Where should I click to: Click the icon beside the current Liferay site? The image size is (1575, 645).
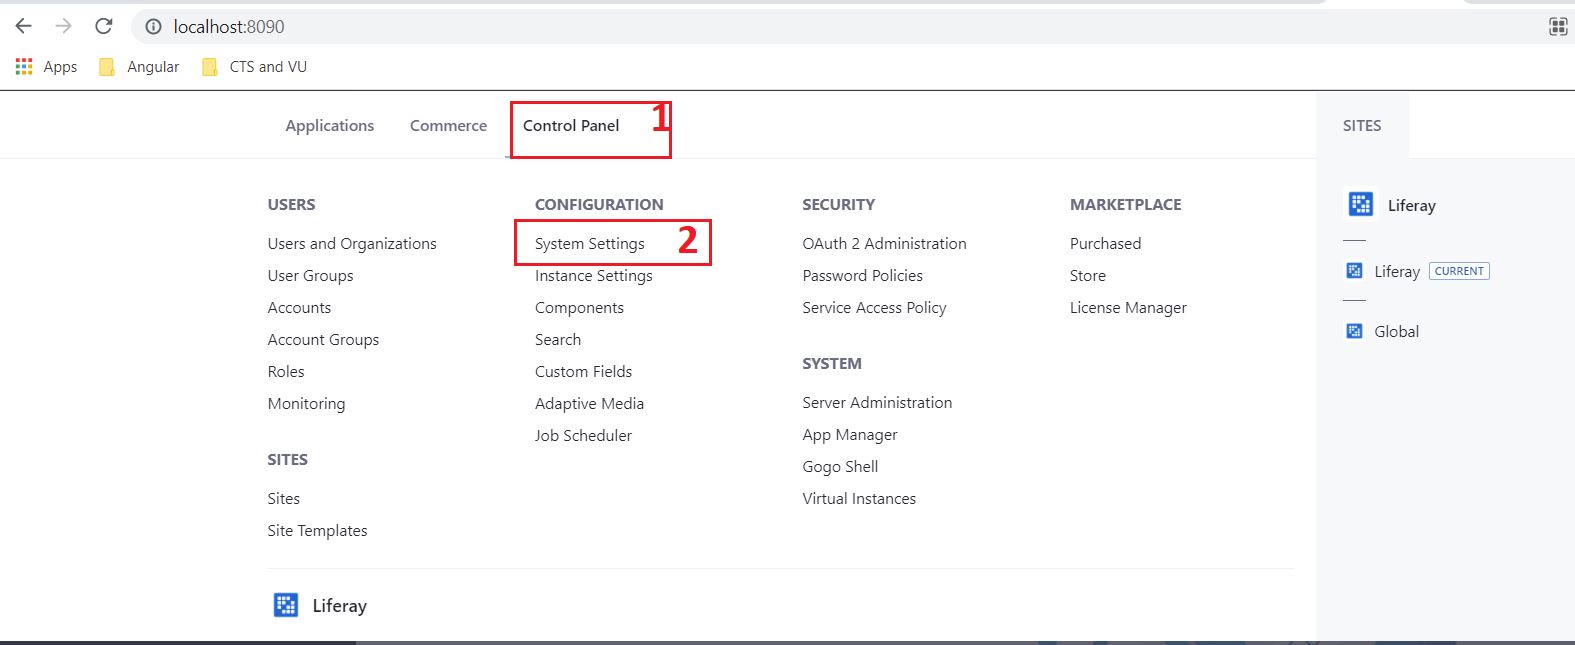pyautogui.click(x=1354, y=271)
